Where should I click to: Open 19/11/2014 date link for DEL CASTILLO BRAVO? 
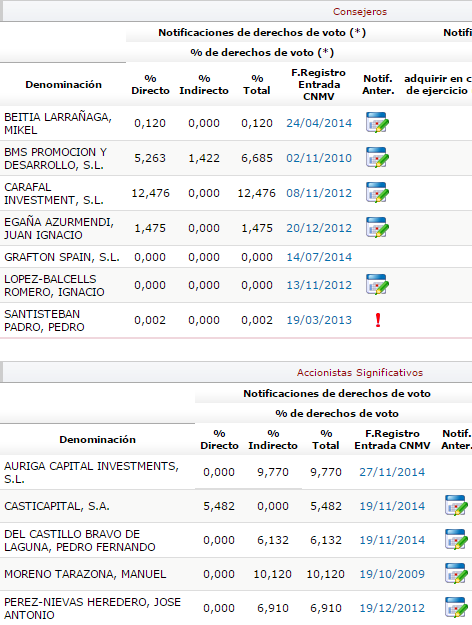click(x=392, y=540)
